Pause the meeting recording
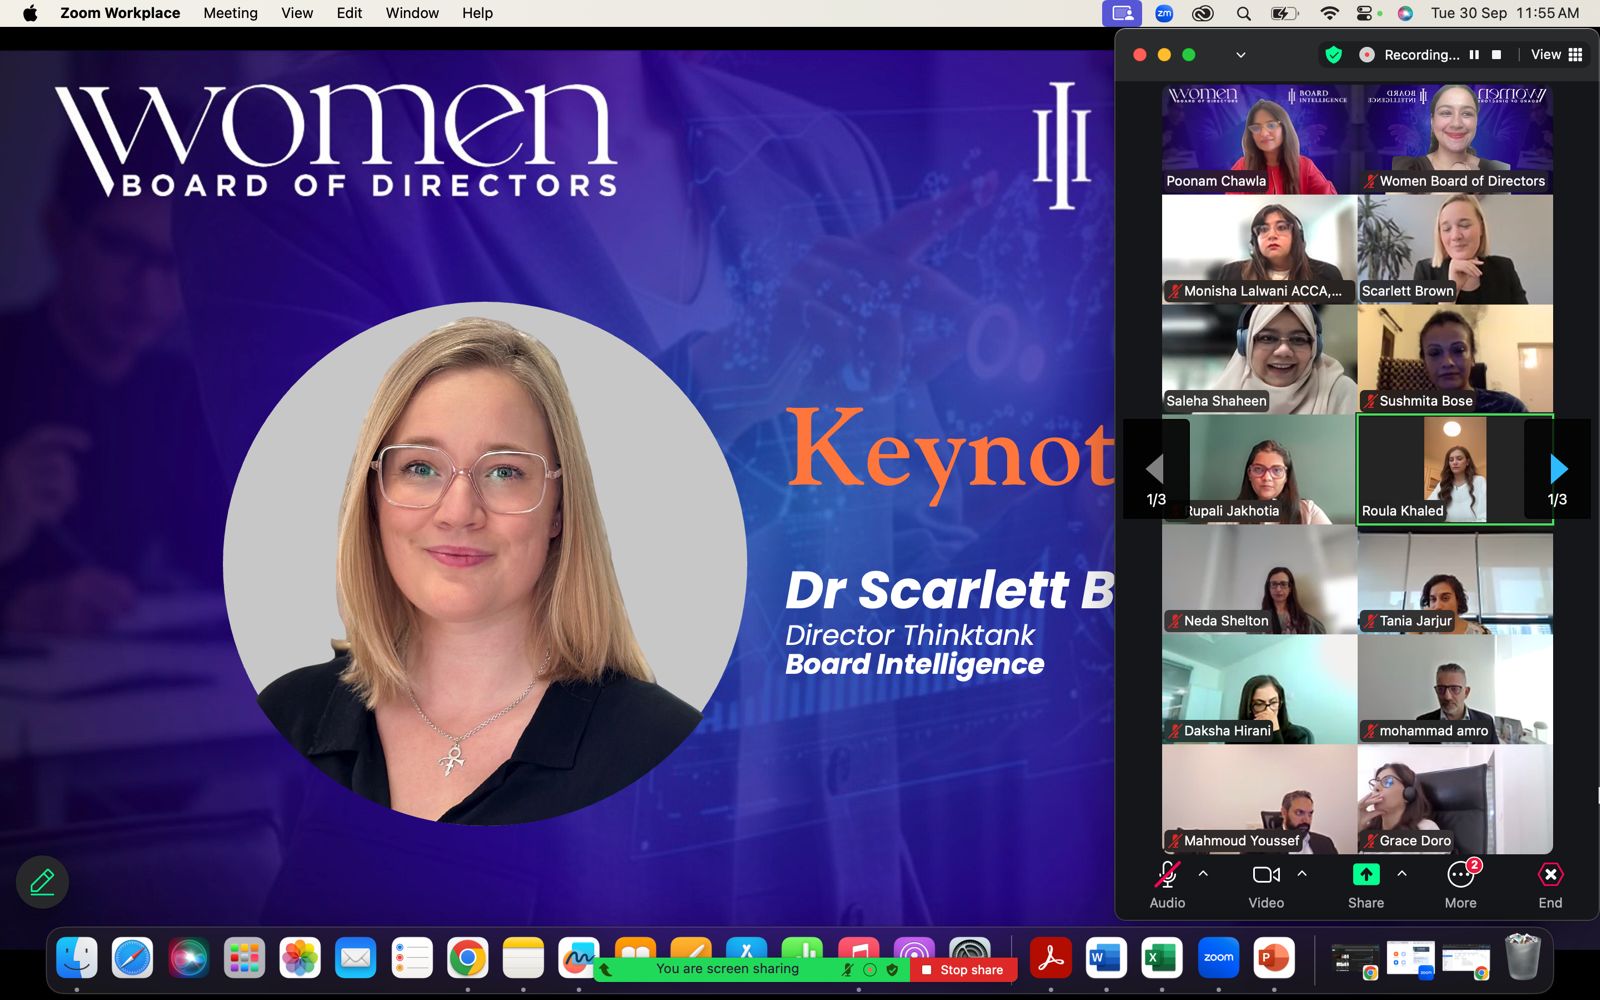This screenshot has width=1600, height=1000. pos(1474,55)
